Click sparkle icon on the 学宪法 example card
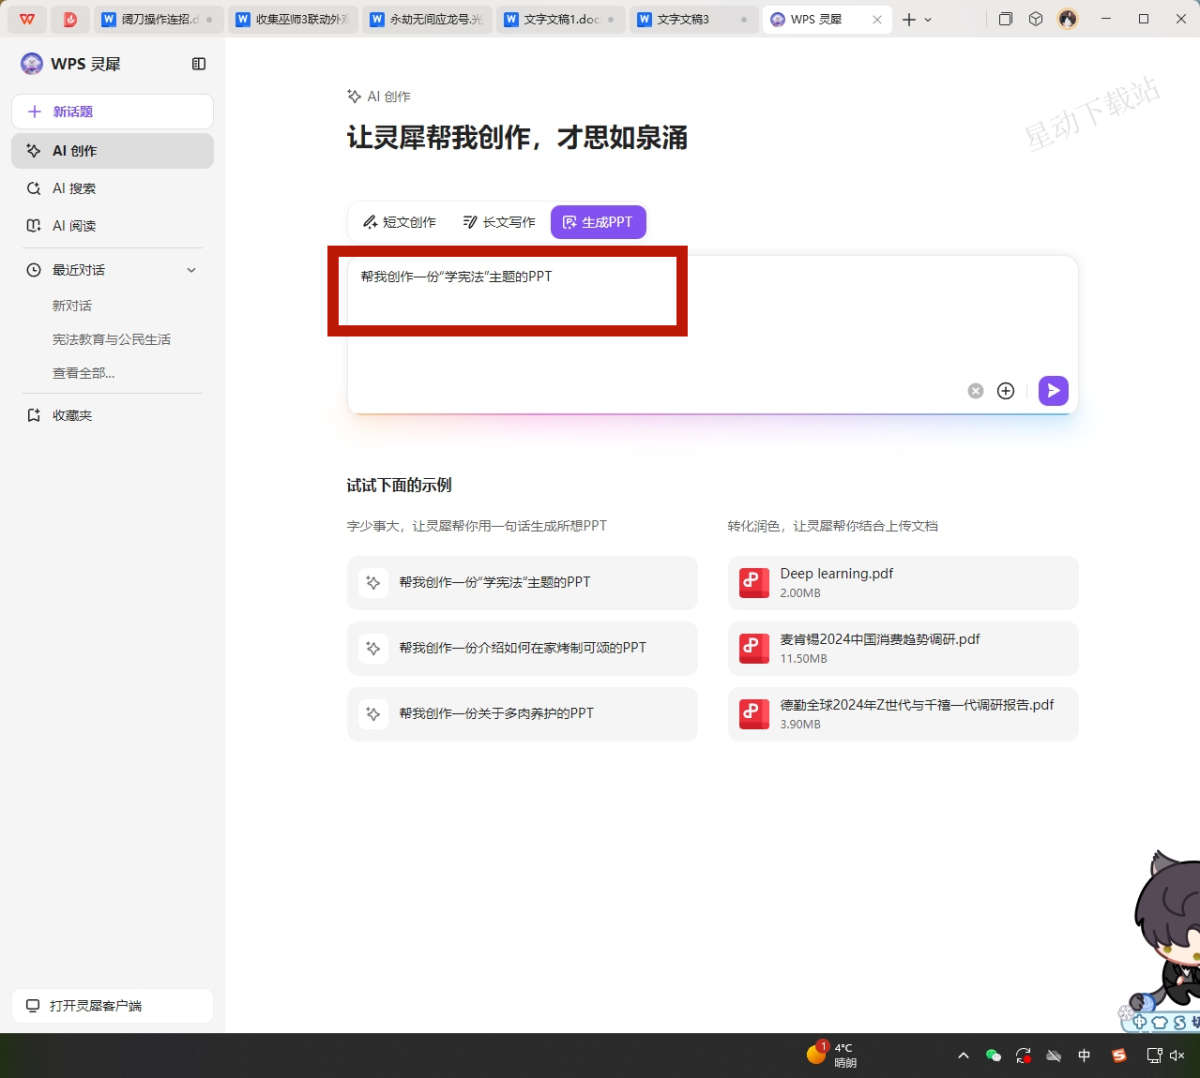Viewport: 1200px width, 1078px height. coord(373,583)
